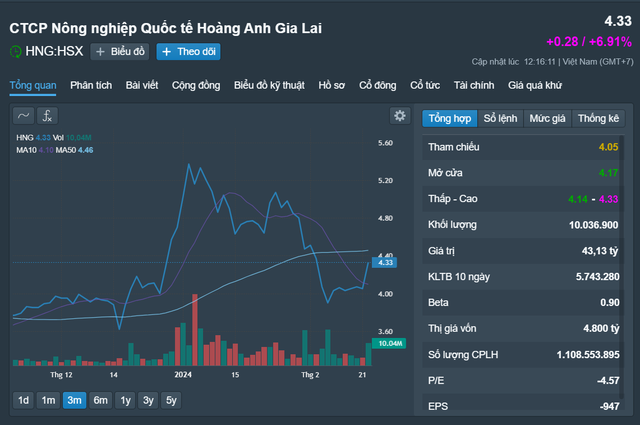Follow the stock with Theo dõi button
The image size is (640, 425).
point(188,52)
